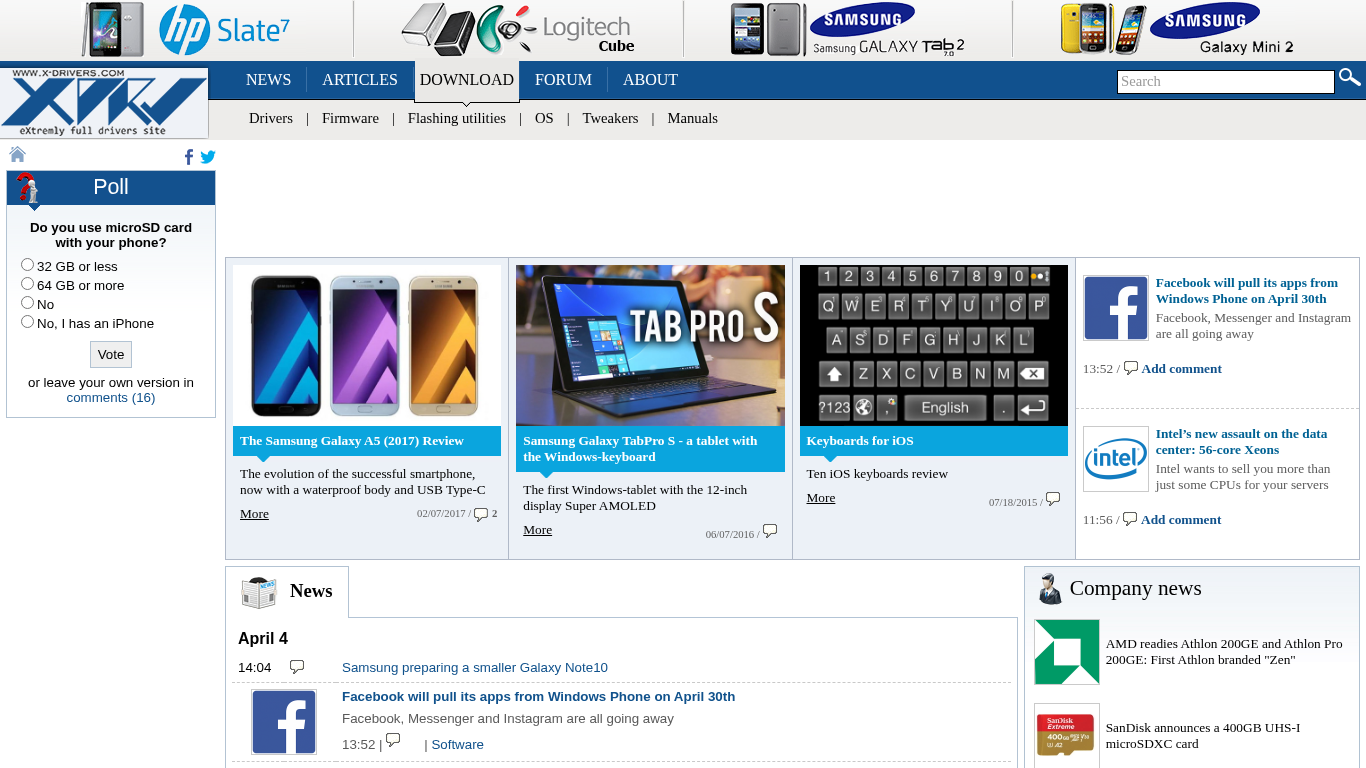Viewport: 1366px width, 768px height.
Task: Open the DOWNLOAD menu item
Action: 467,80
